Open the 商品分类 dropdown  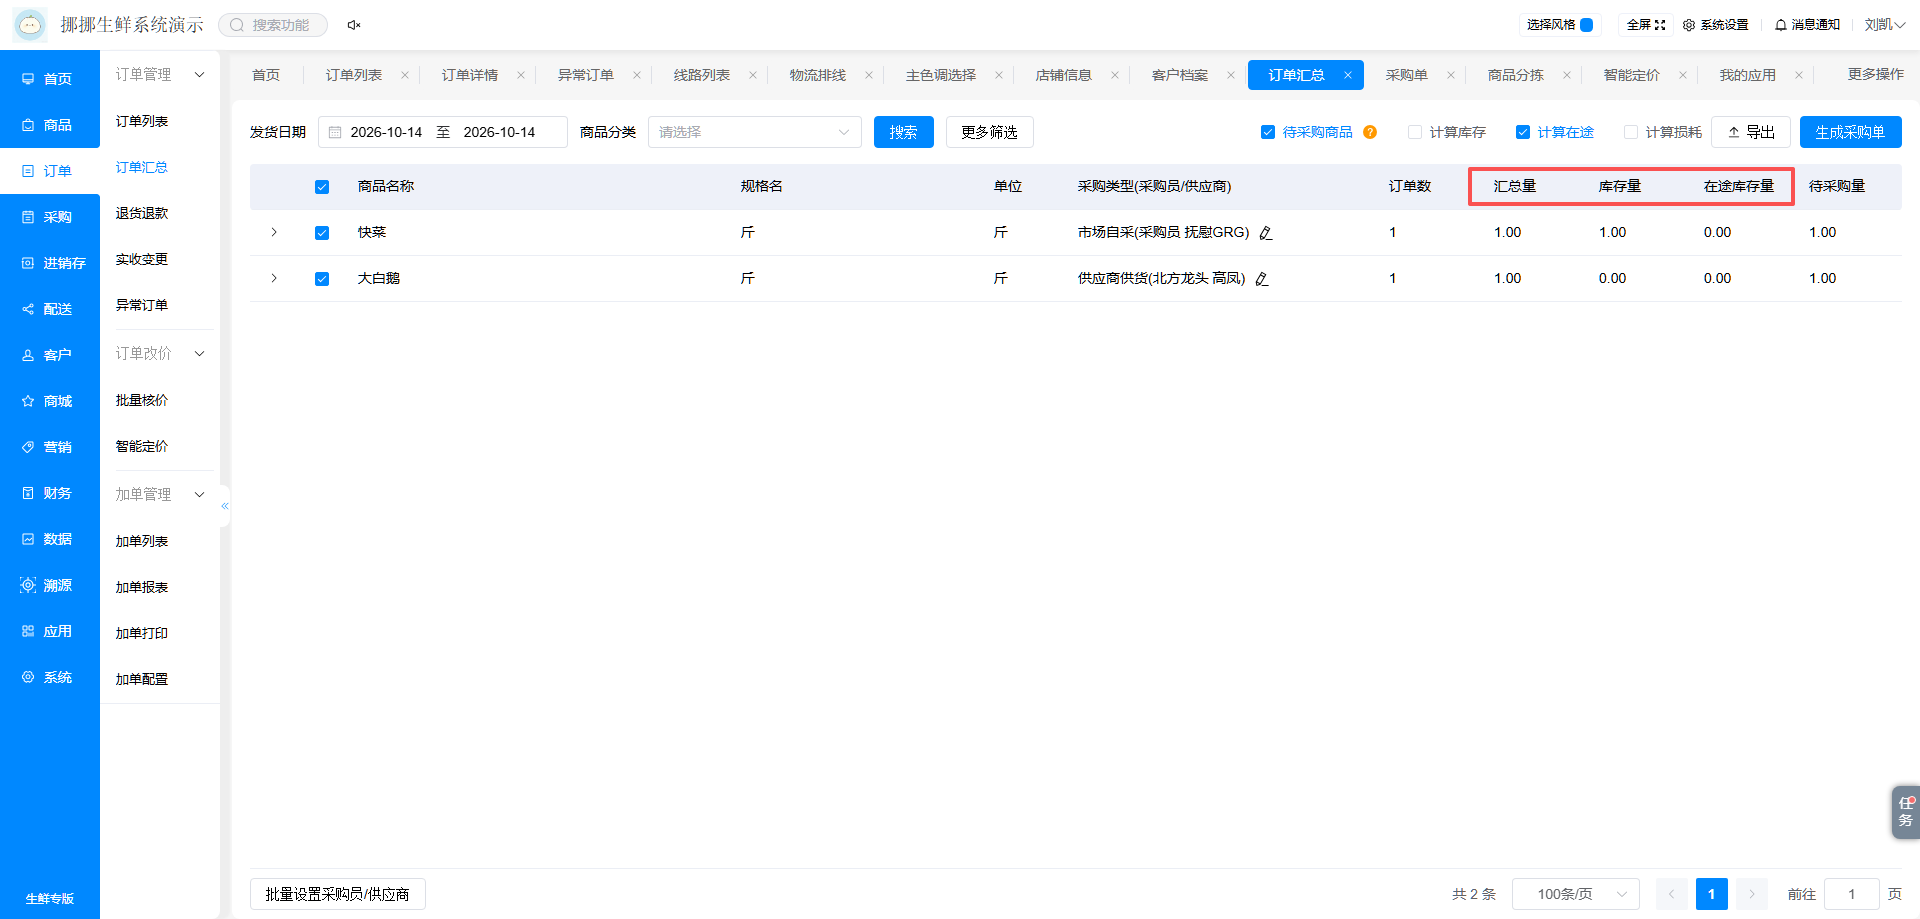point(755,132)
